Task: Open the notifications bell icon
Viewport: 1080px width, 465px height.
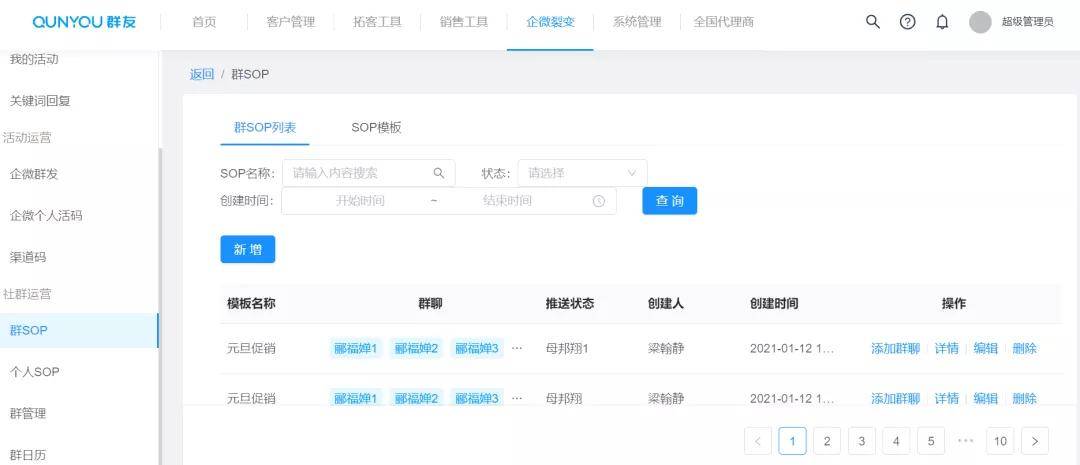Action: click(x=942, y=22)
